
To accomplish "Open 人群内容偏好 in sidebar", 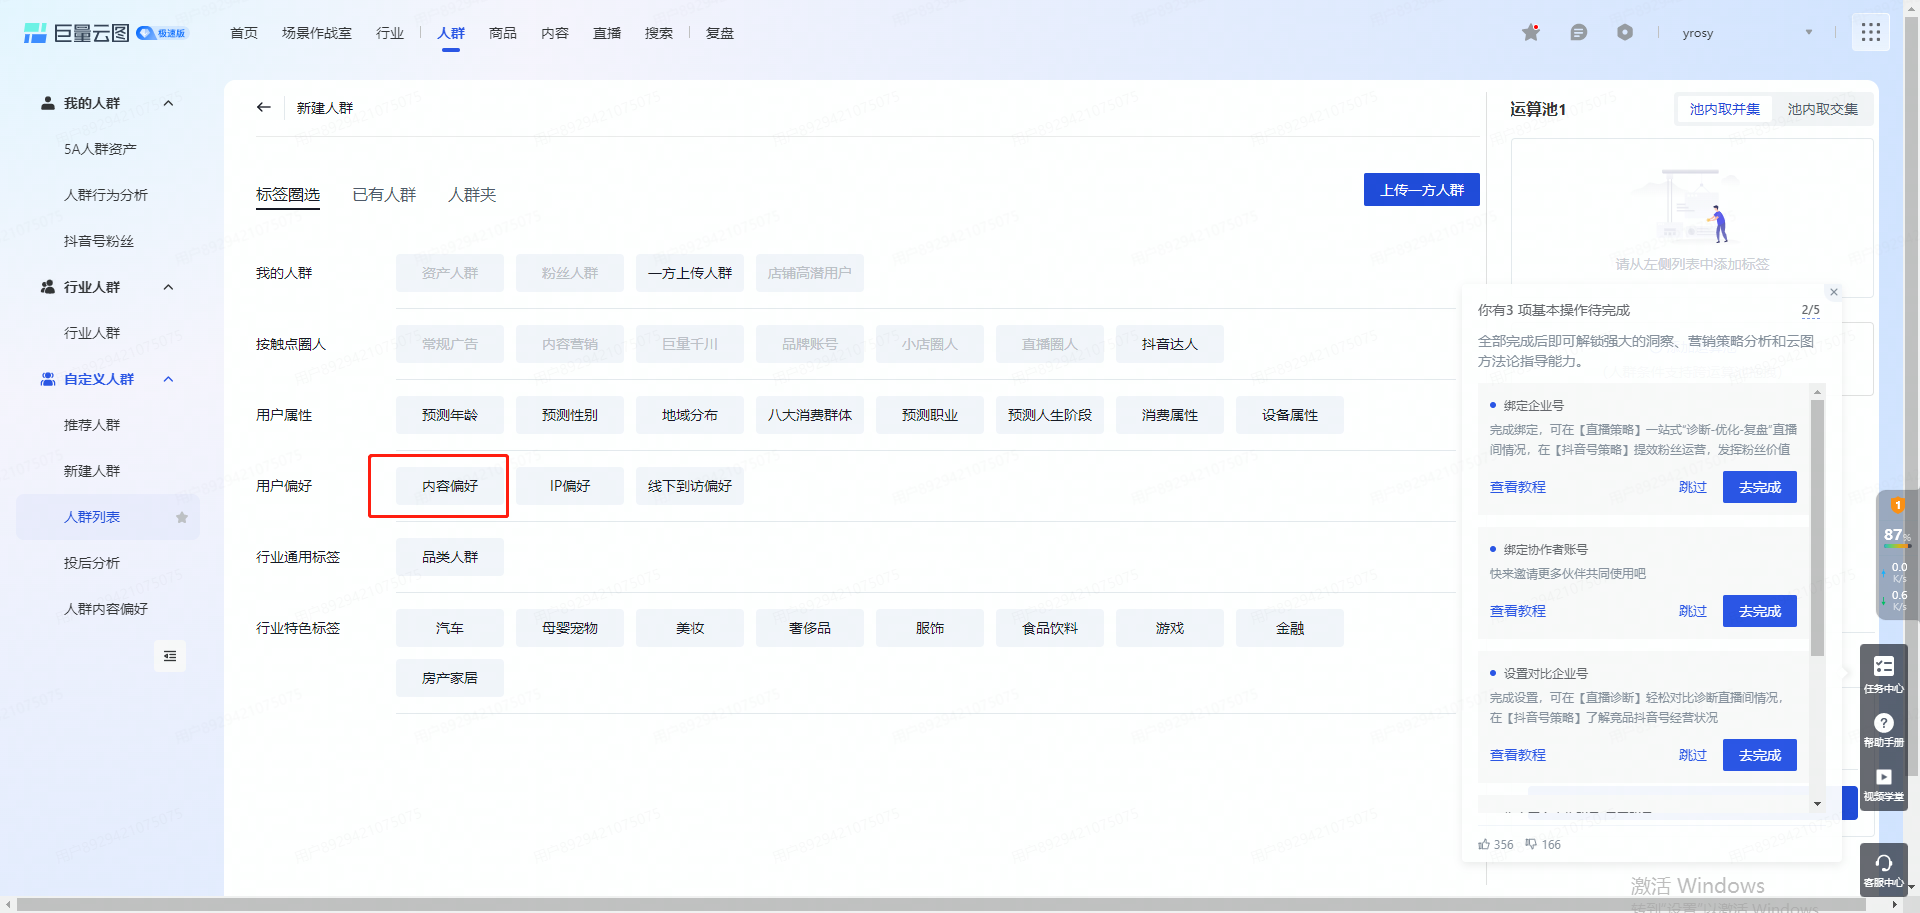I will tap(106, 609).
